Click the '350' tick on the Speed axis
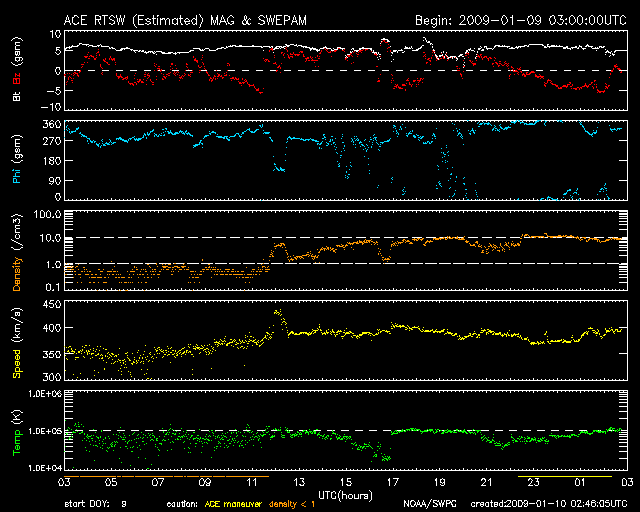The height and width of the screenshot is (512, 640). click(51, 354)
